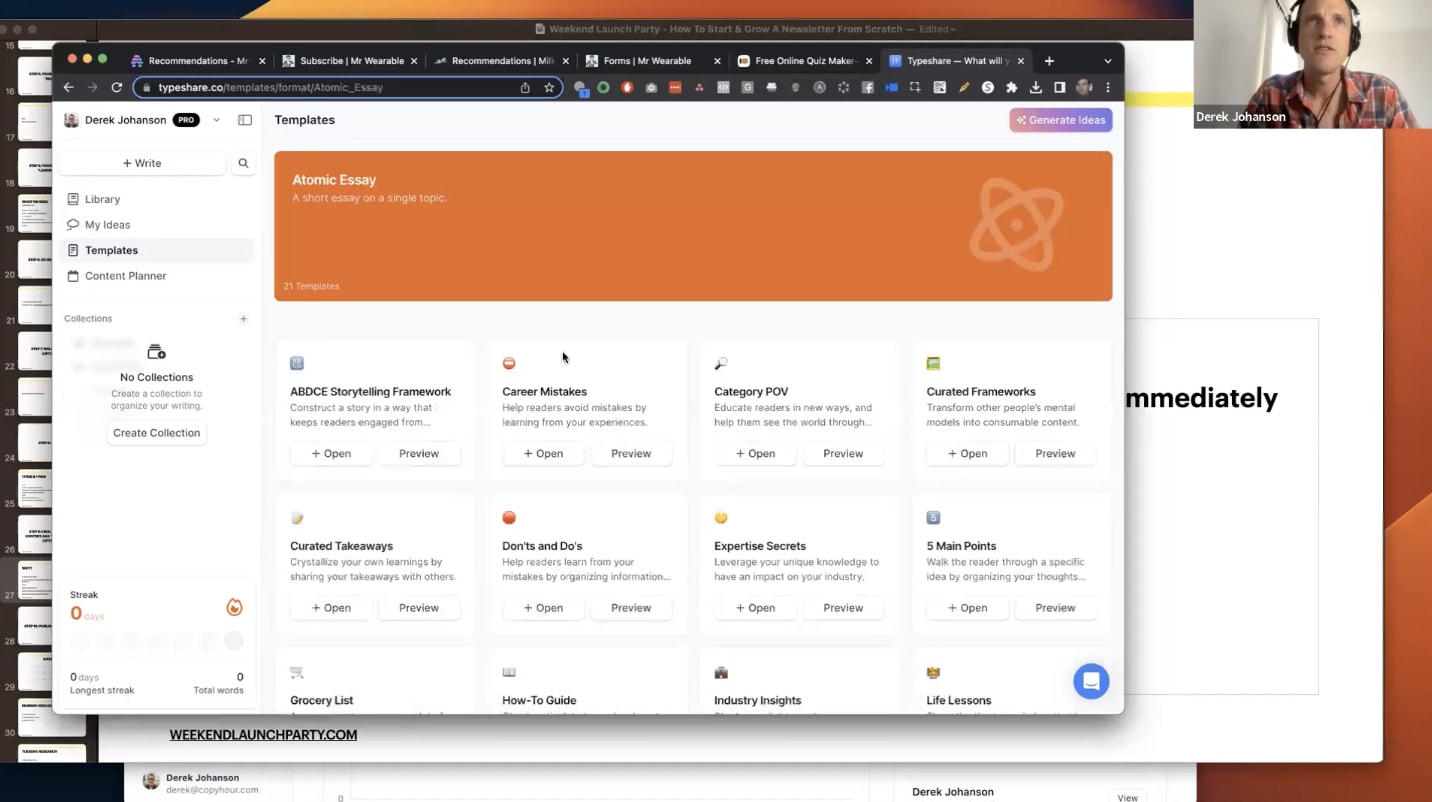Click the Curated Frameworks picture icon
Screen dimensions: 1432x802
pyautogui.click(x=933, y=363)
